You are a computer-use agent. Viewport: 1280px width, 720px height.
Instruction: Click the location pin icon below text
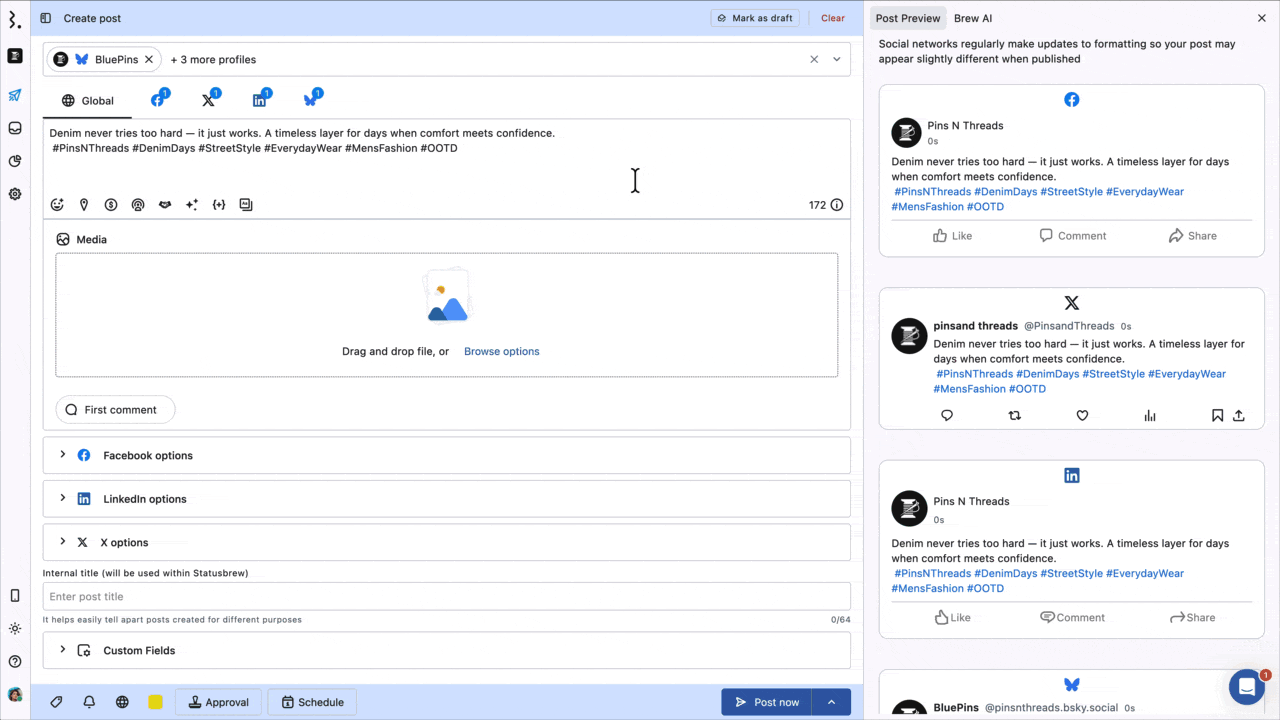coord(84,205)
